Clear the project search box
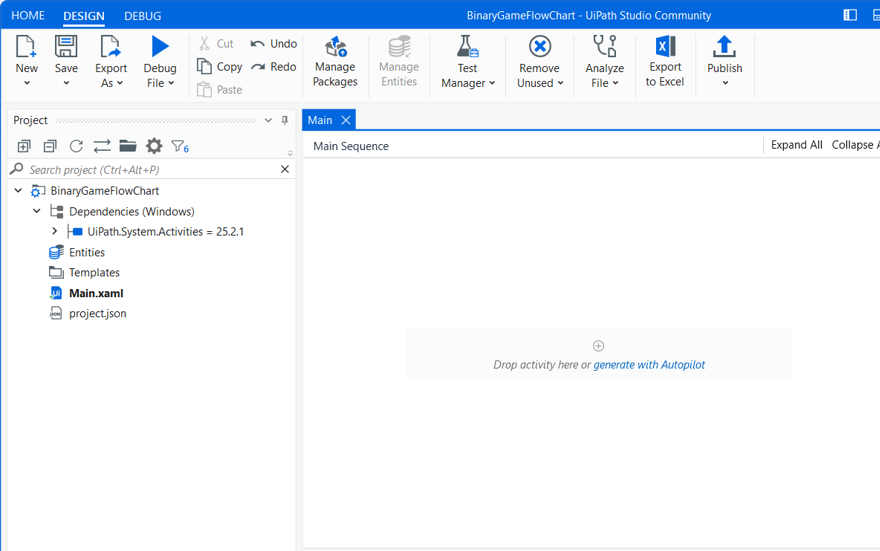 tap(285, 169)
